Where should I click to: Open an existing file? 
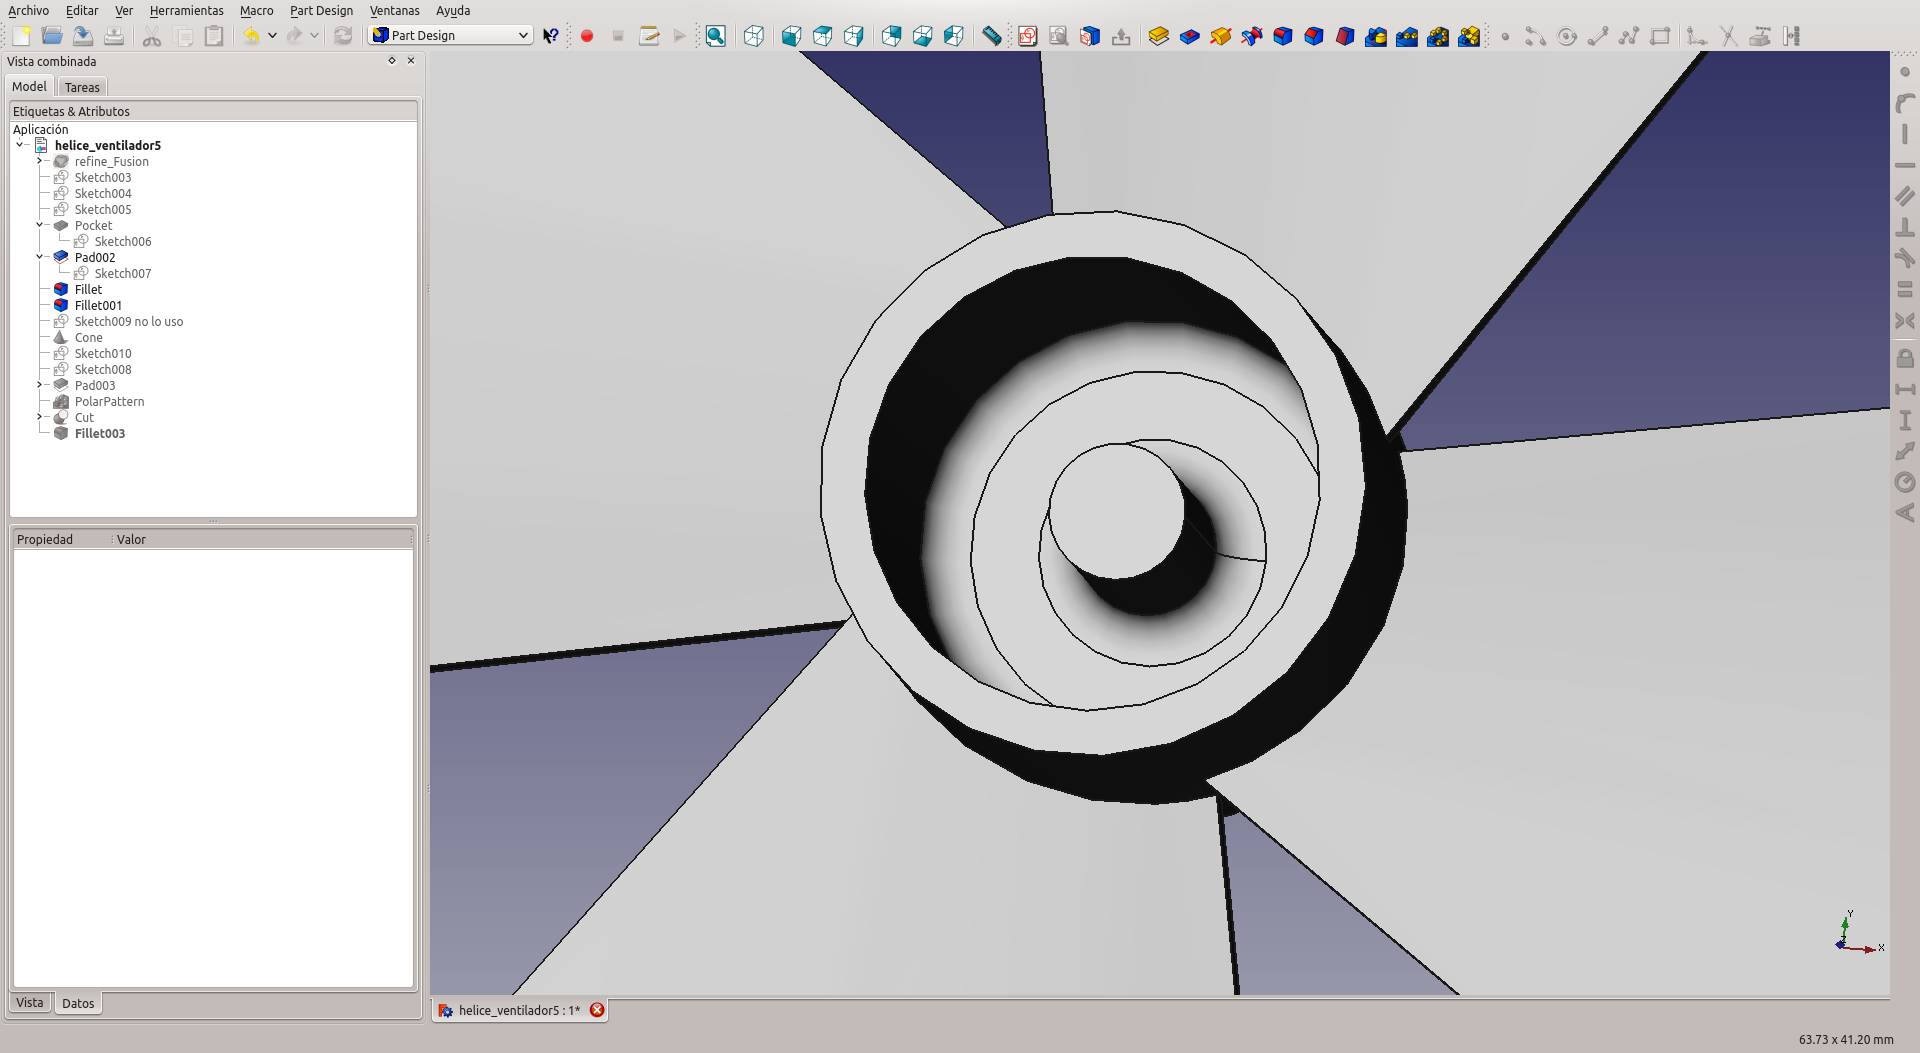52,36
